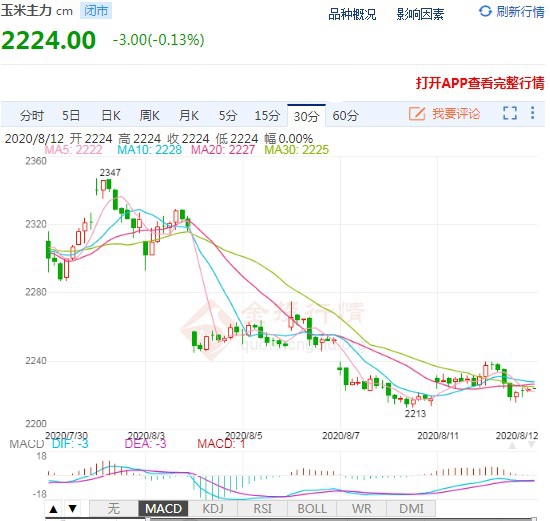The width and height of the screenshot is (550, 521).
Task: Open the fullscreen expand icon
Action: click(x=510, y=113)
